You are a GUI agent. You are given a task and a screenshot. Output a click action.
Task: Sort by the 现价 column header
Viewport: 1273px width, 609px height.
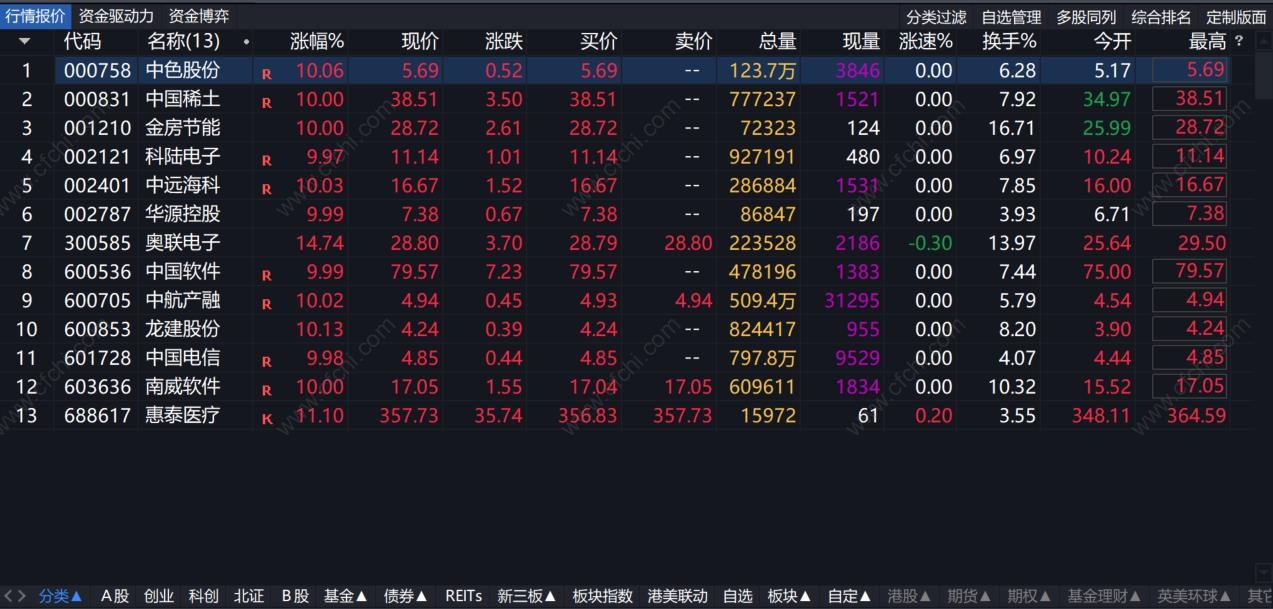pyautogui.click(x=420, y=42)
